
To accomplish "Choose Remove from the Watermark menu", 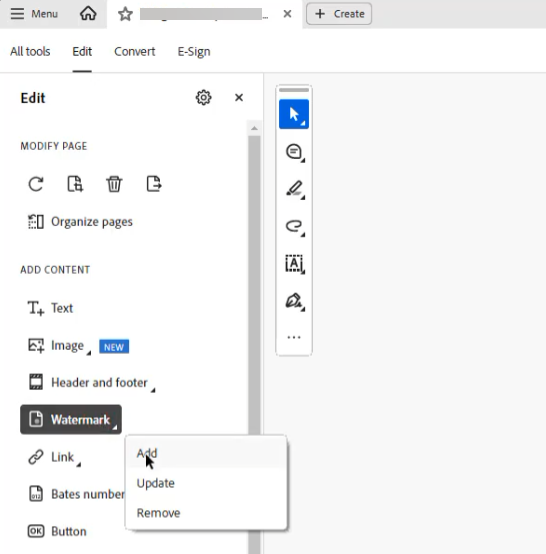I will coord(206,513).
